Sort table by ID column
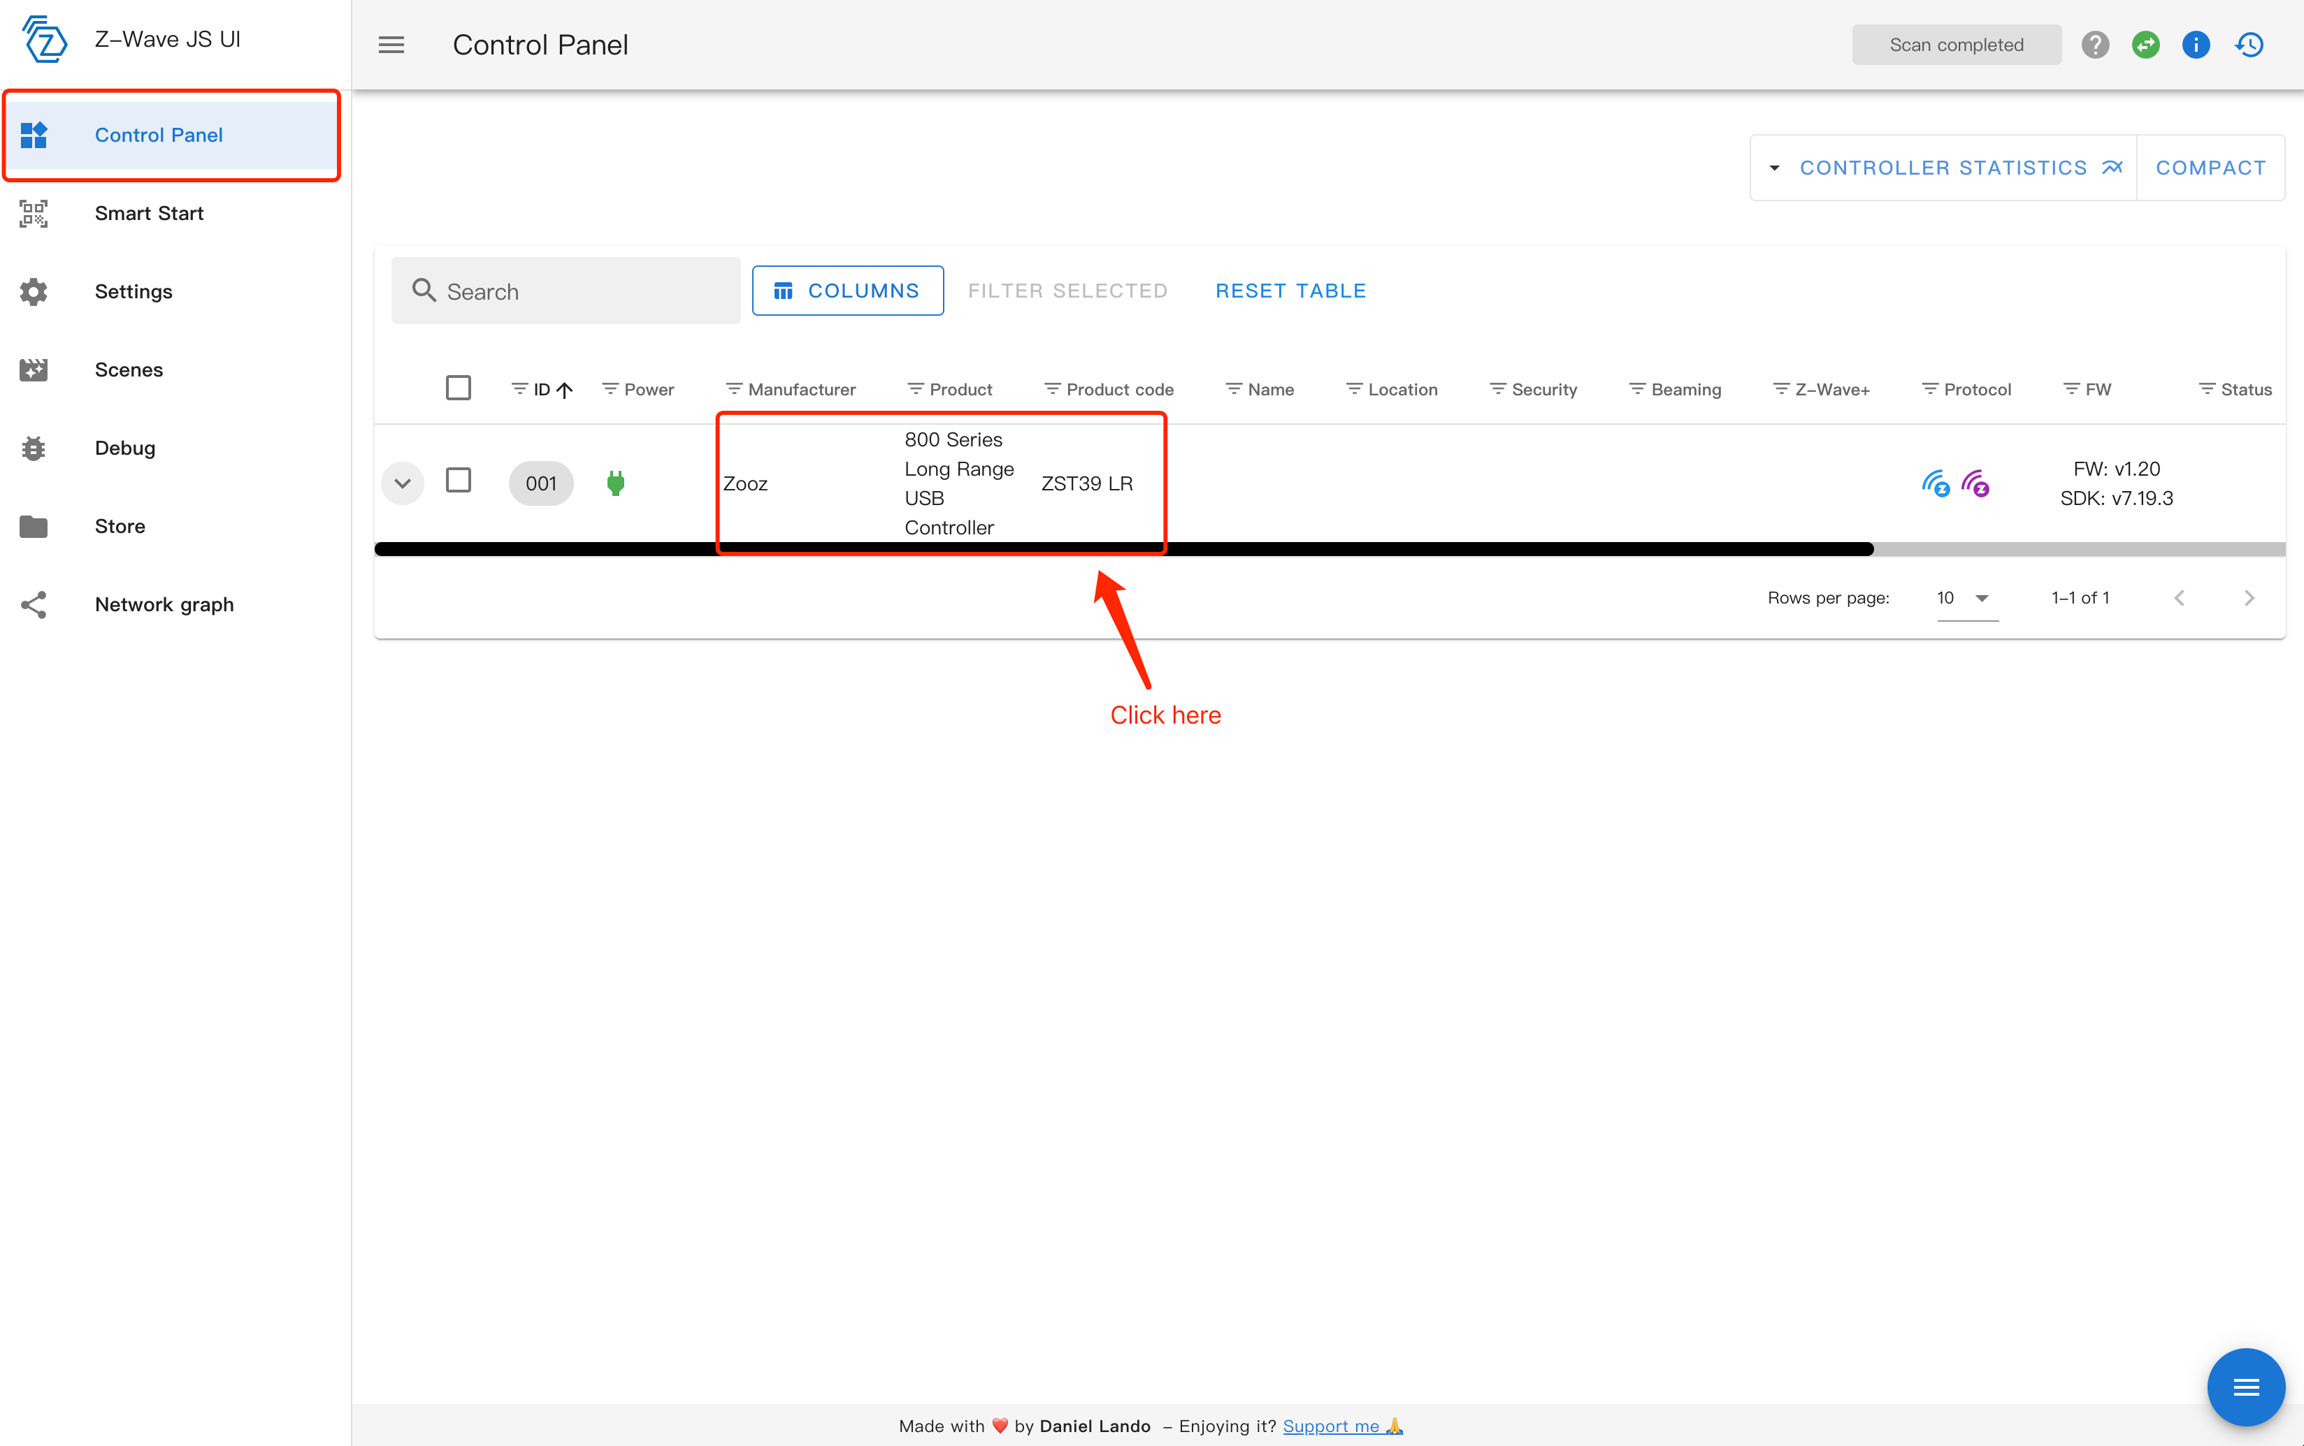Viewport: 2304px width, 1446px height. click(x=542, y=390)
